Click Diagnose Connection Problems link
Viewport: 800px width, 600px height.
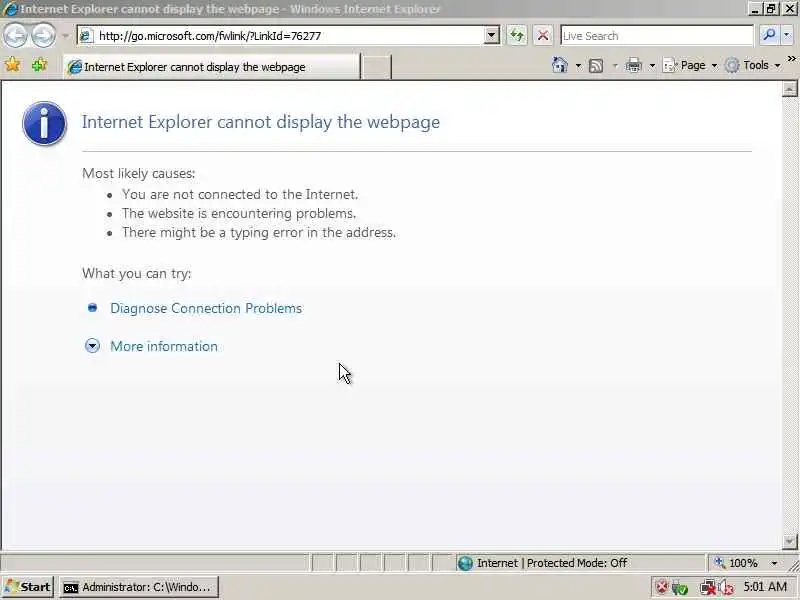(x=206, y=308)
